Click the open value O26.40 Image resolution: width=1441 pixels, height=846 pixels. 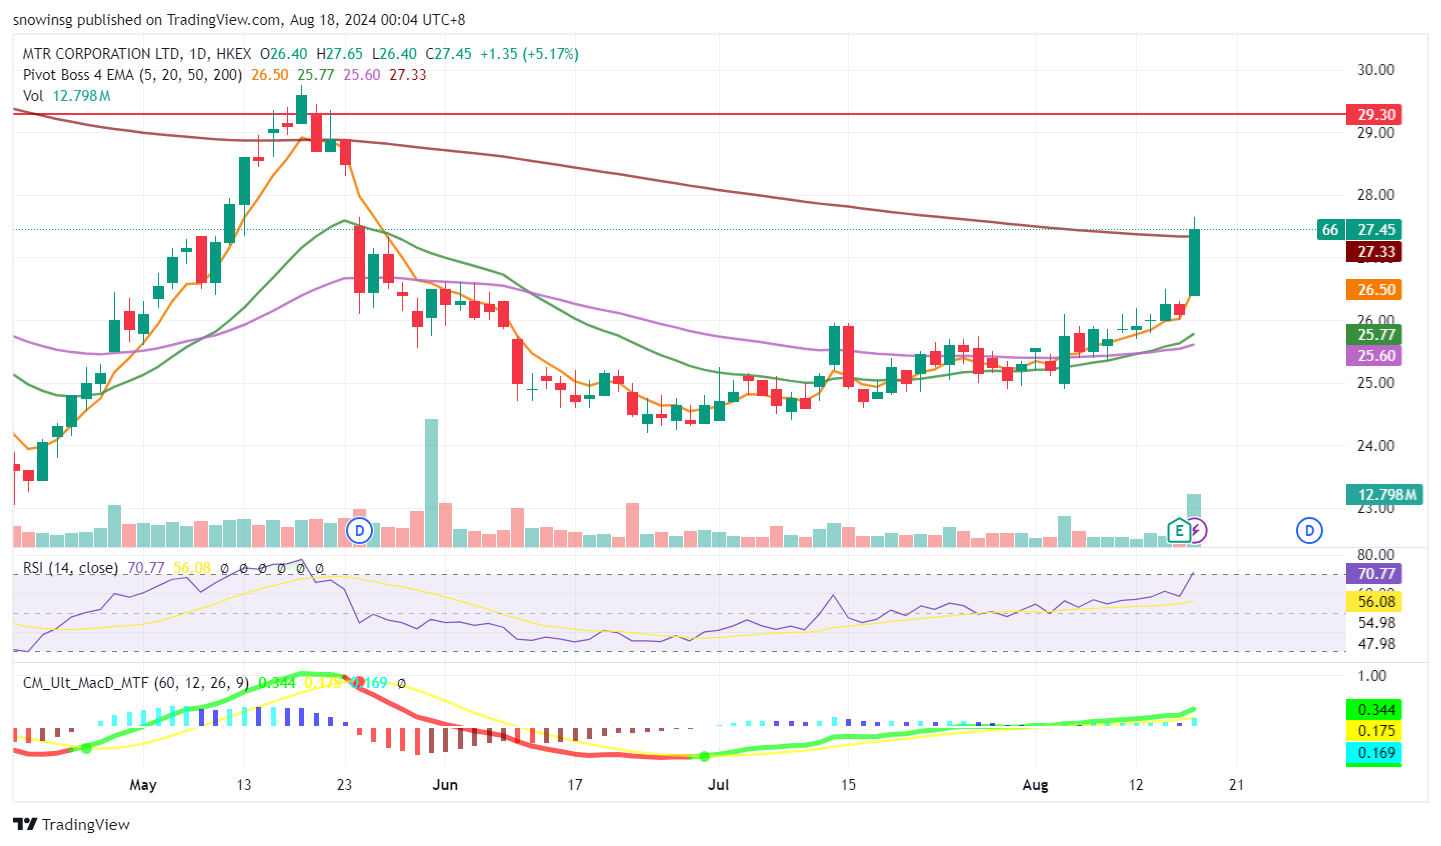tap(284, 54)
